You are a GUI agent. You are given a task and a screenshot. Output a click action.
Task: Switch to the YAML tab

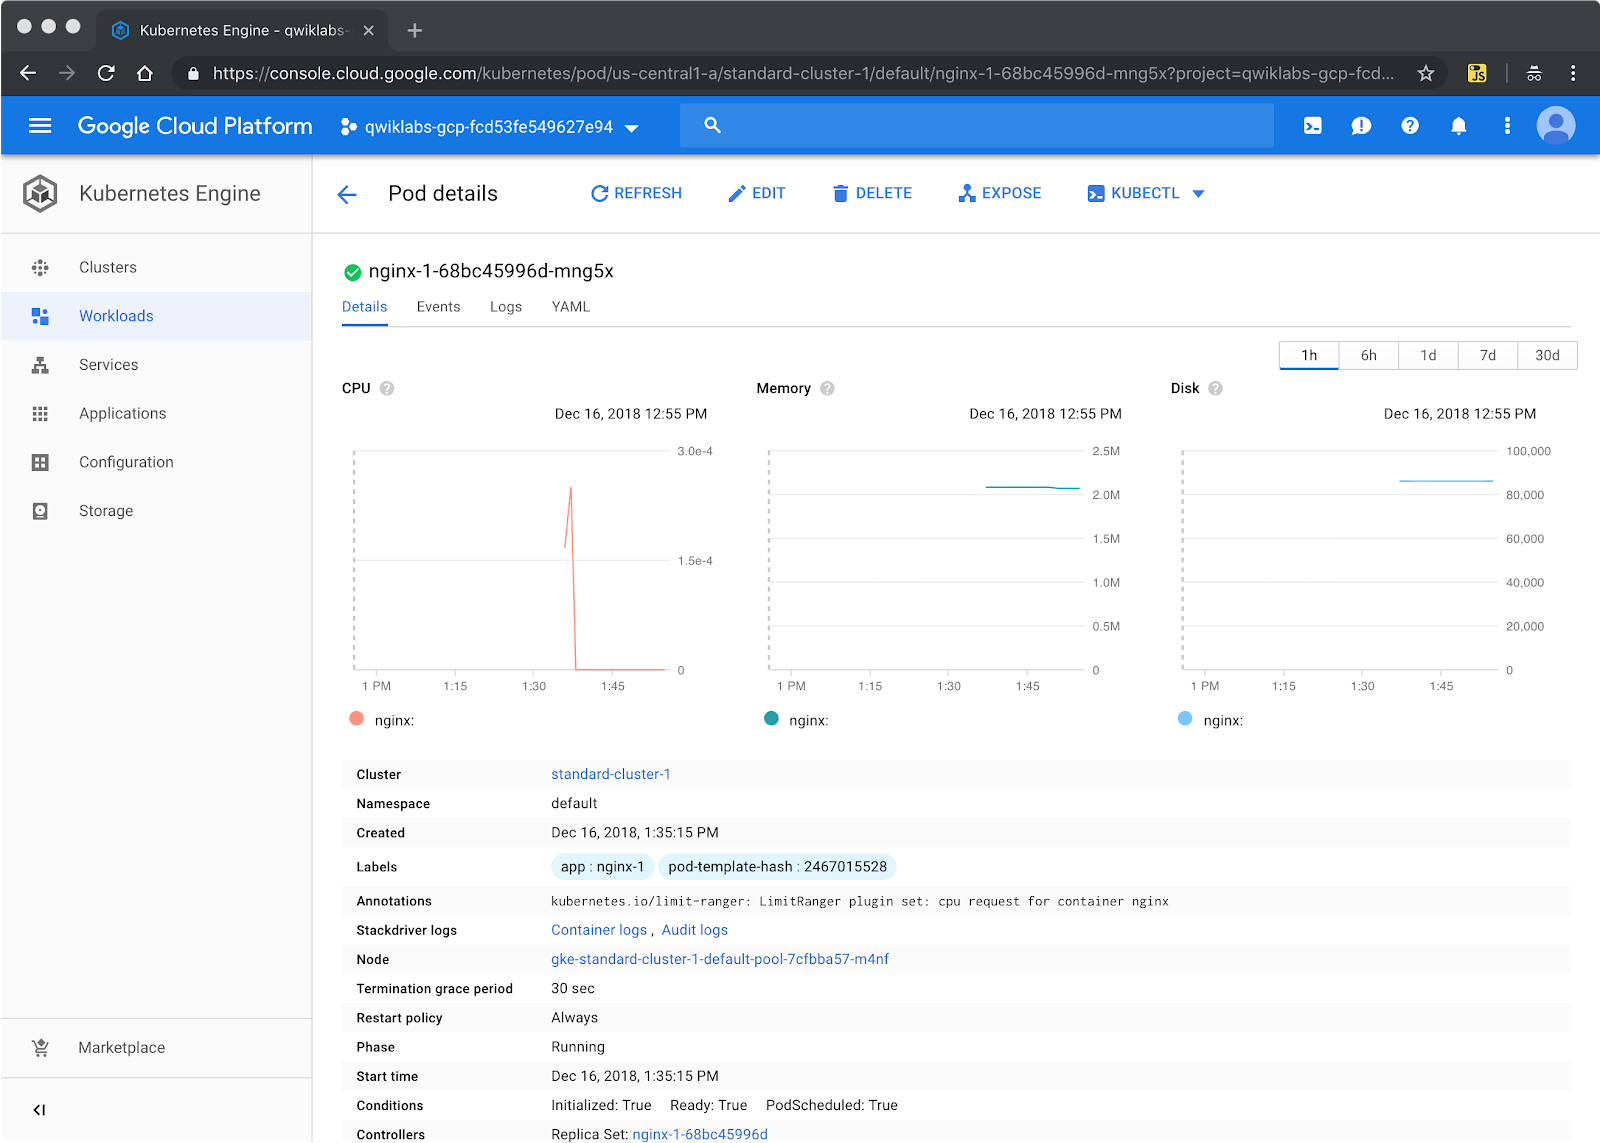(x=571, y=307)
